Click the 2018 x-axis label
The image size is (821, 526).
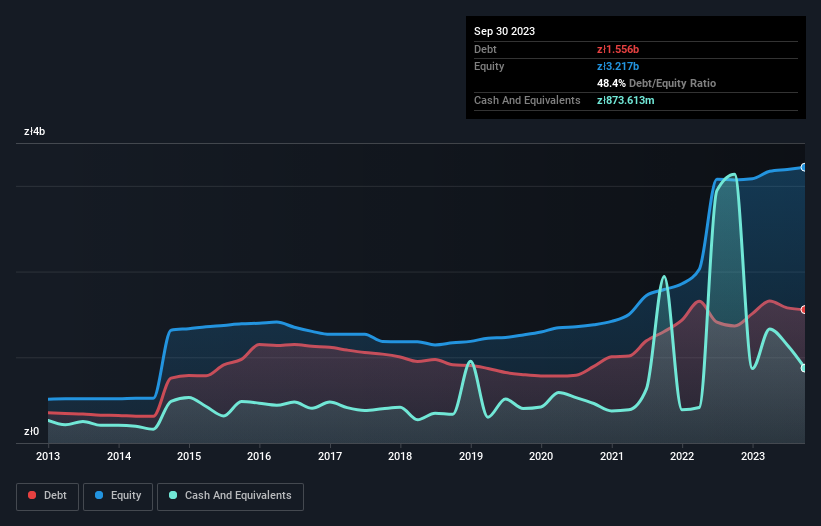point(400,456)
